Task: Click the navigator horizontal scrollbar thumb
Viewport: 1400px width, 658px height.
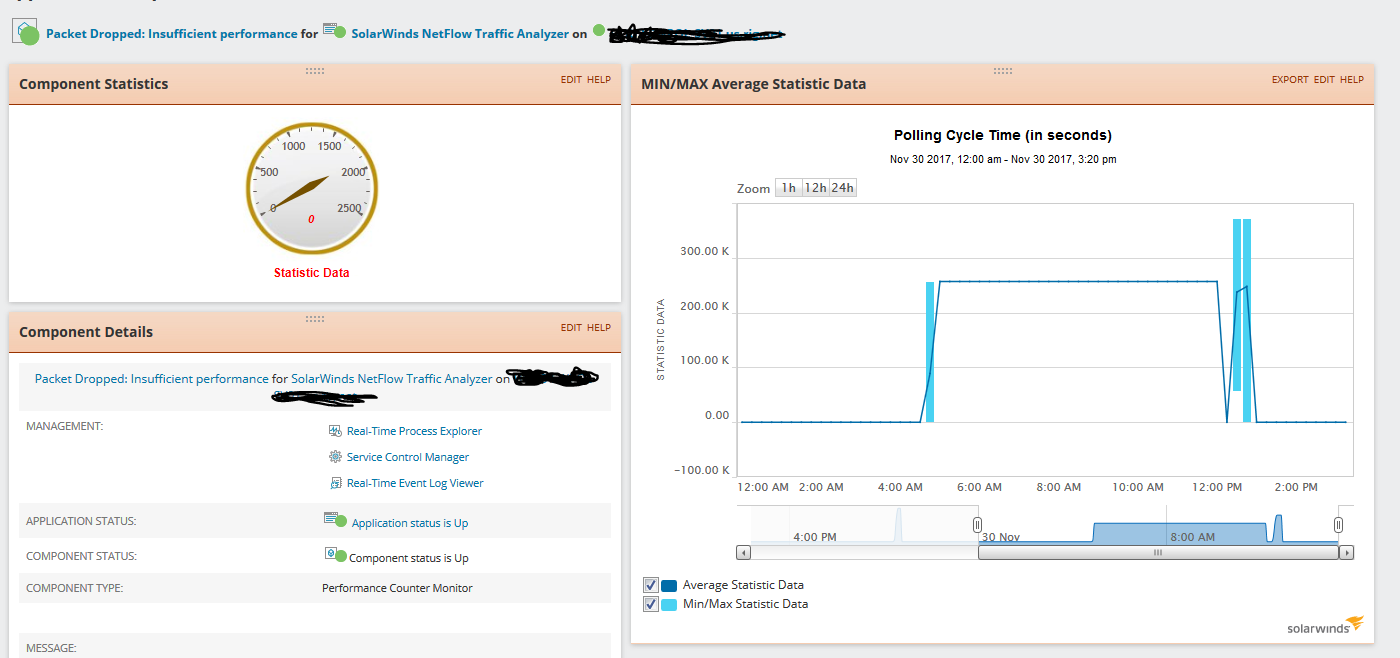Action: (x=1158, y=552)
